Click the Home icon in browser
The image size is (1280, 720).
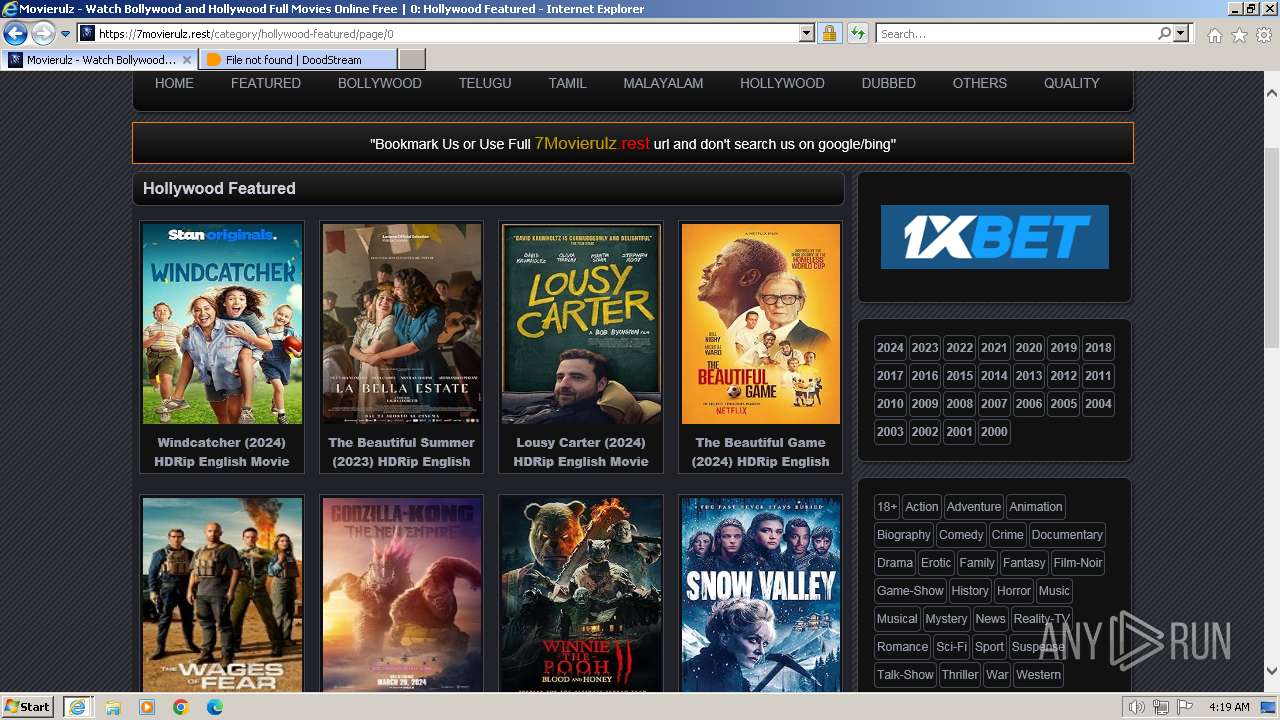pos(1214,35)
